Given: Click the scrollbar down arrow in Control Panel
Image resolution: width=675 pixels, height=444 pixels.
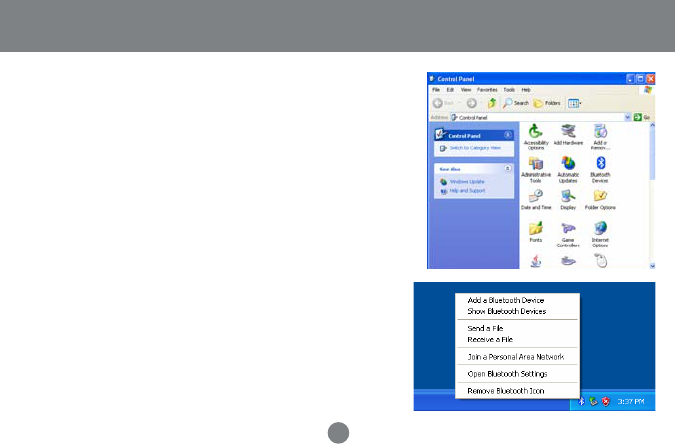Looking at the screenshot, I should coord(652,266).
